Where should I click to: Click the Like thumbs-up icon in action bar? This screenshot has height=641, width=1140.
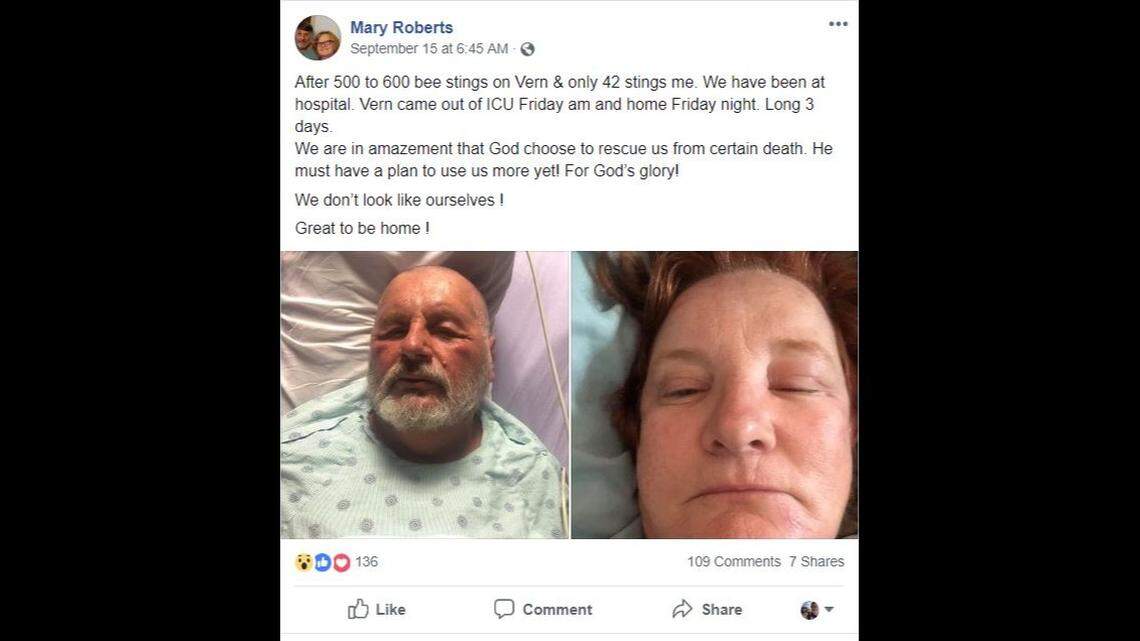(356, 609)
